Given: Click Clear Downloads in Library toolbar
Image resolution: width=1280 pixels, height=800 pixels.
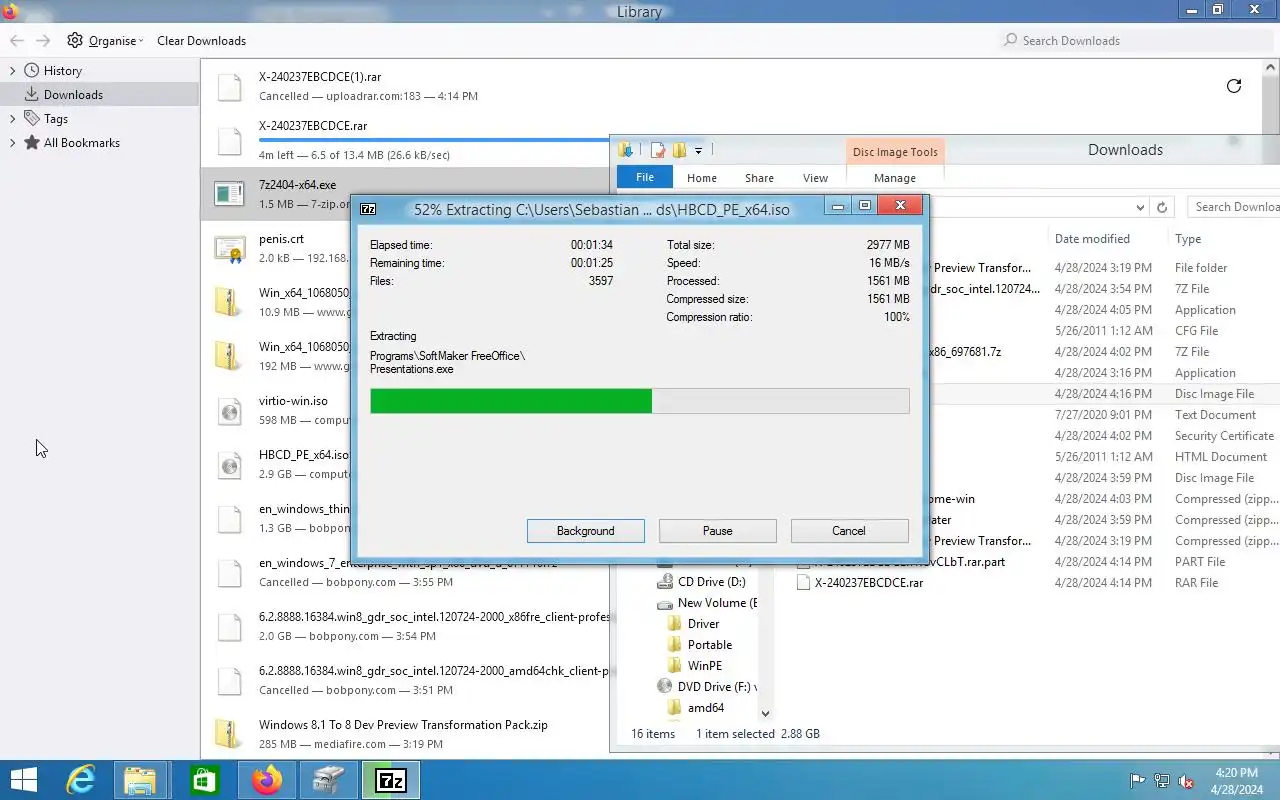Looking at the screenshot, I should point(201,41).
